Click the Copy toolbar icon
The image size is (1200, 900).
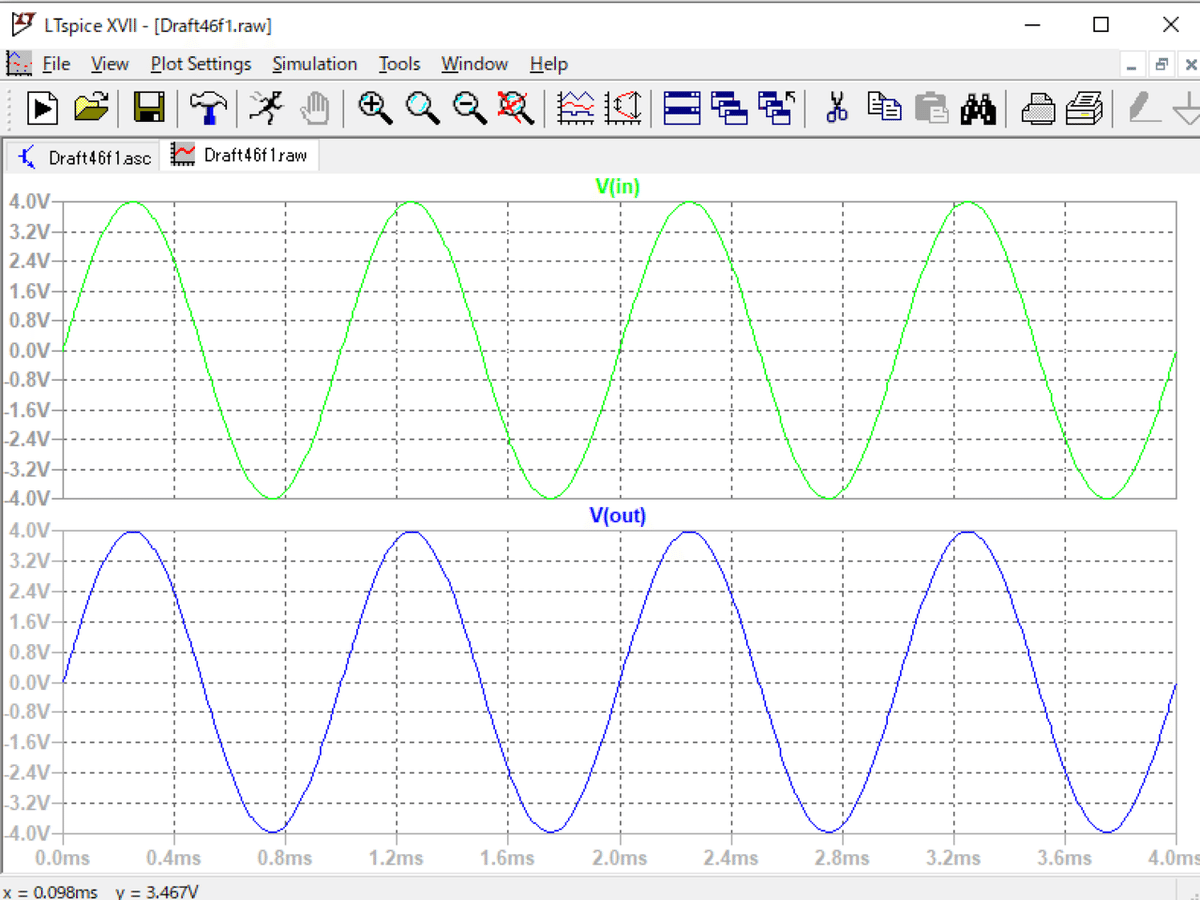[x=884, y=107]
